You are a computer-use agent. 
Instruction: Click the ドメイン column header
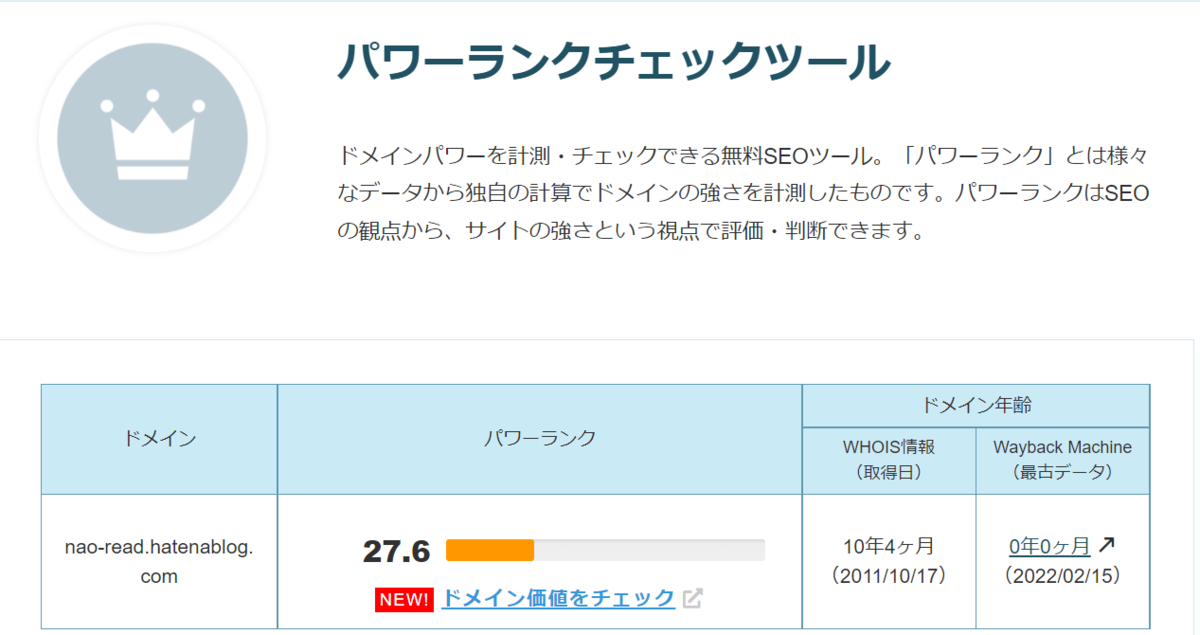(159, 439)
